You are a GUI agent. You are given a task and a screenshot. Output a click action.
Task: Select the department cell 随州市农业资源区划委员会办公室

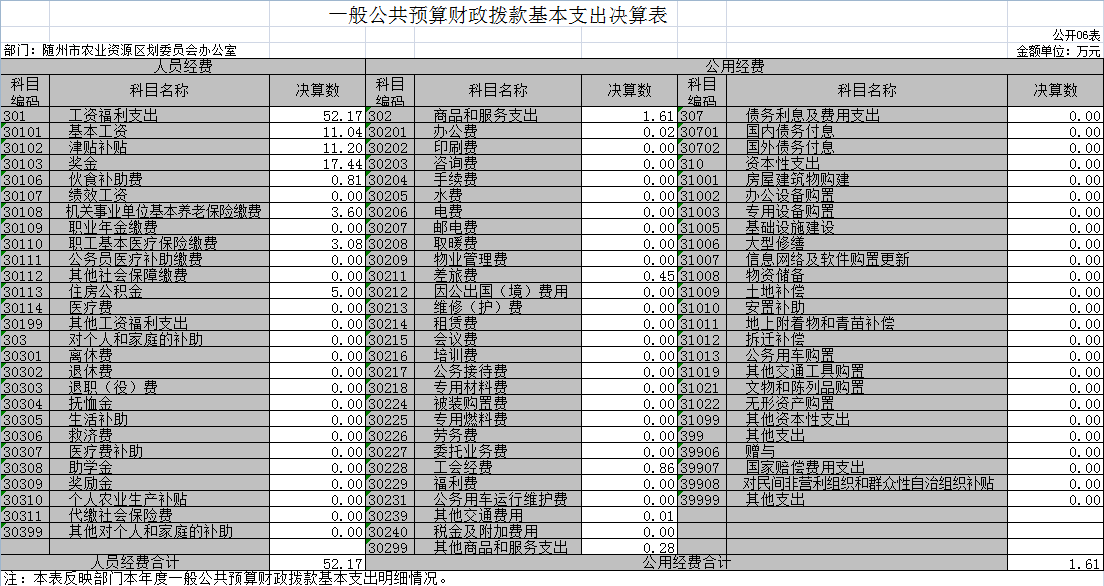(120, 50)
